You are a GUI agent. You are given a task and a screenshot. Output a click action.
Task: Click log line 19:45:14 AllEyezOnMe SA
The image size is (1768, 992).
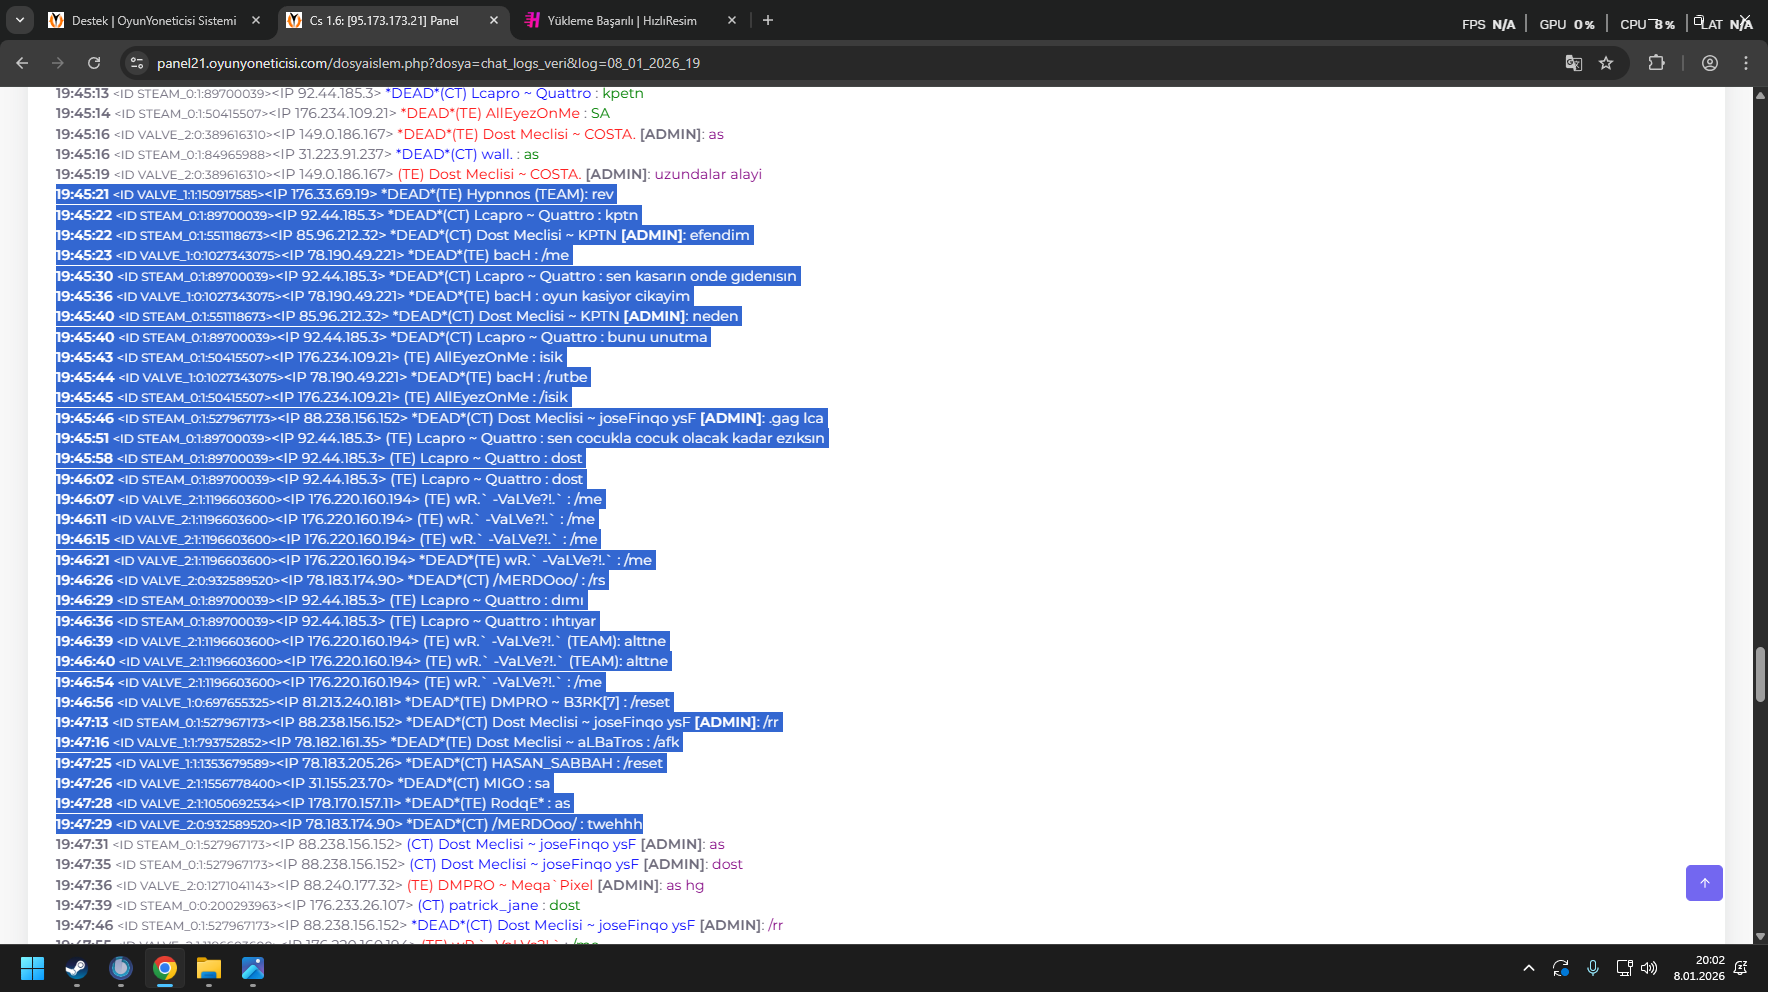(x=333, y=113)
